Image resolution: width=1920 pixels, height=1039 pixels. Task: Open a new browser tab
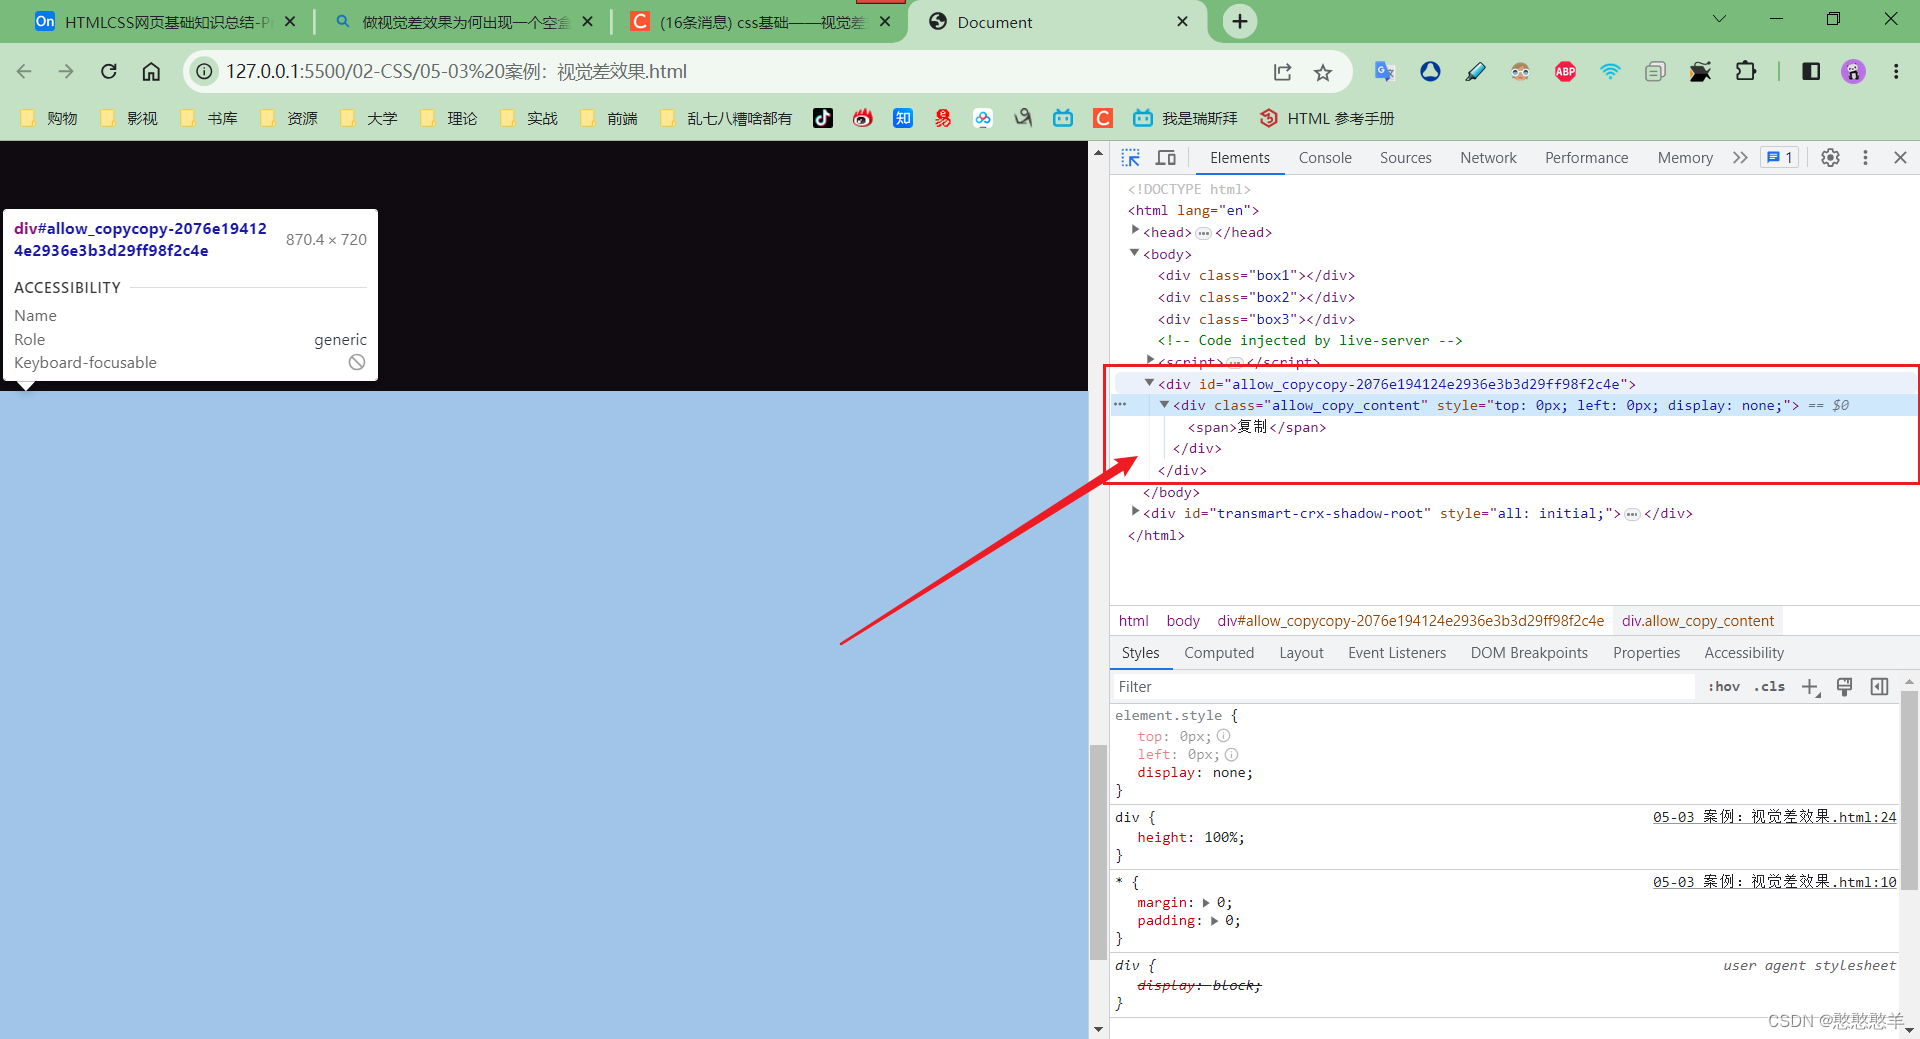1239,21
